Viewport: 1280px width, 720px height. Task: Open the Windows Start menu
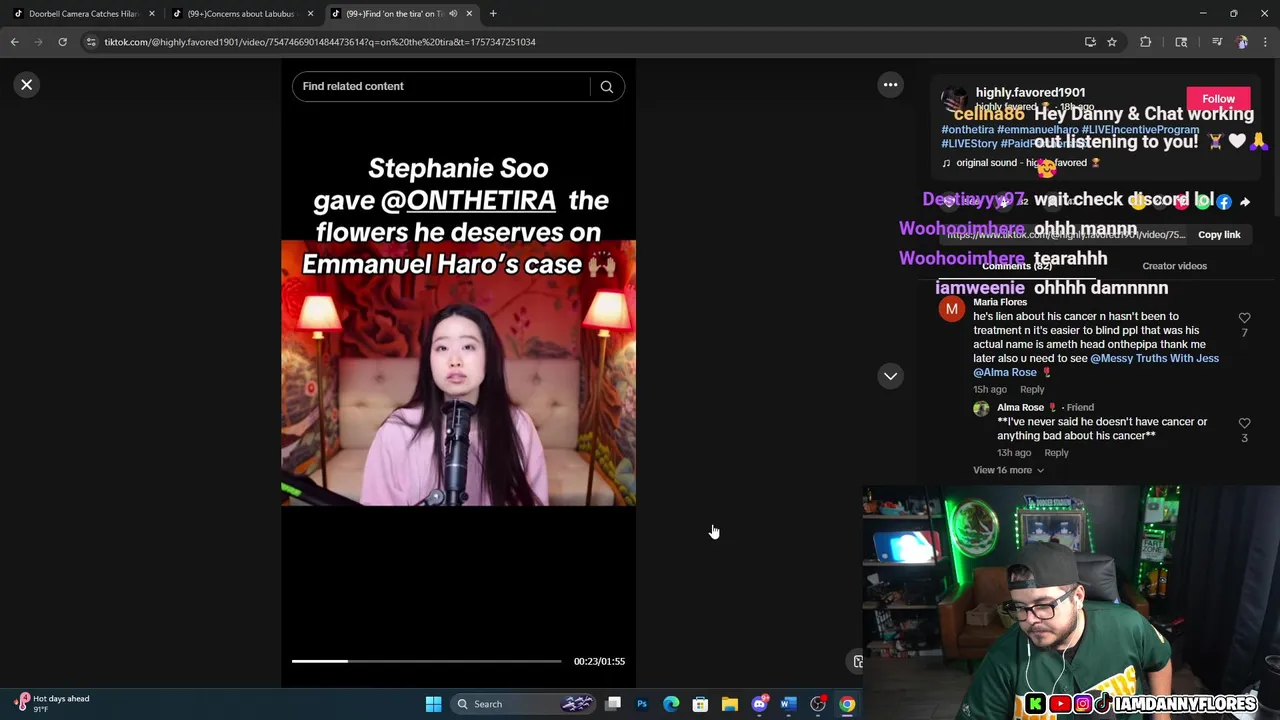(433, 704)
